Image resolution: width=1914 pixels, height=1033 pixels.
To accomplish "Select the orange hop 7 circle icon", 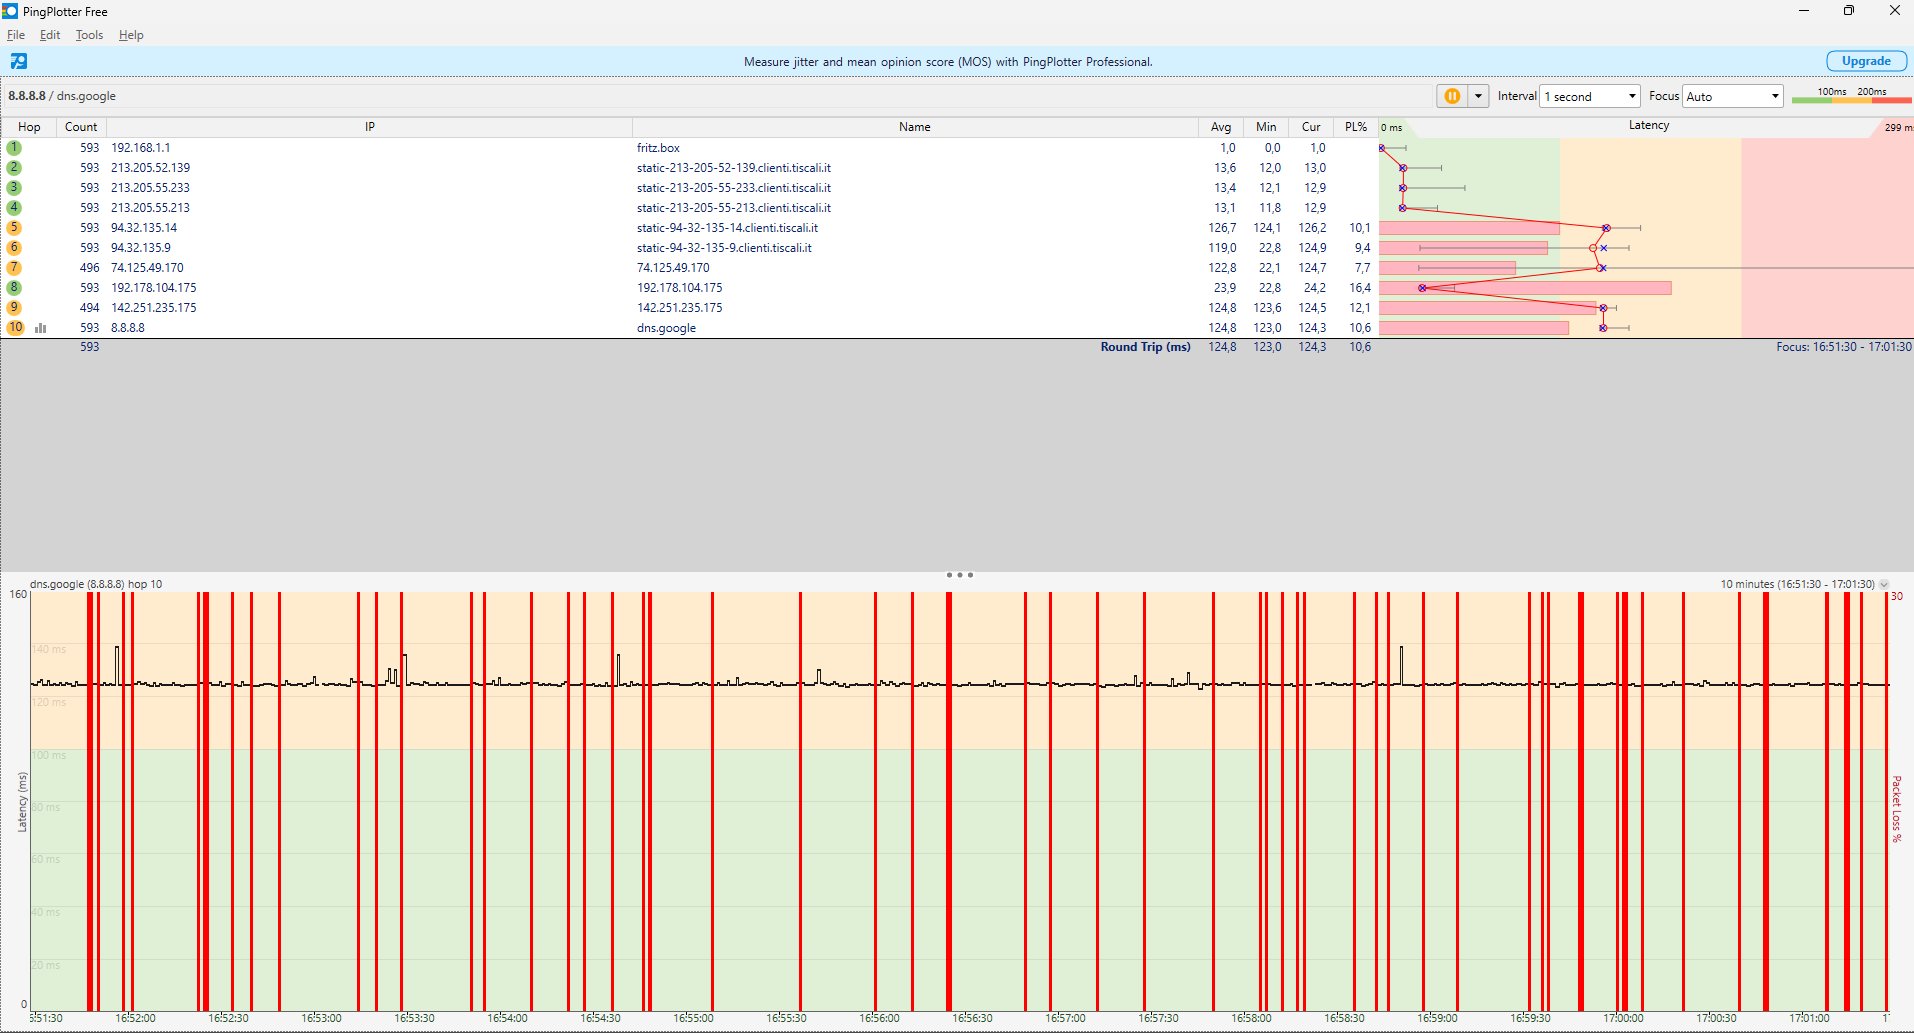I will pyautogui.click(x=14, y=268).
